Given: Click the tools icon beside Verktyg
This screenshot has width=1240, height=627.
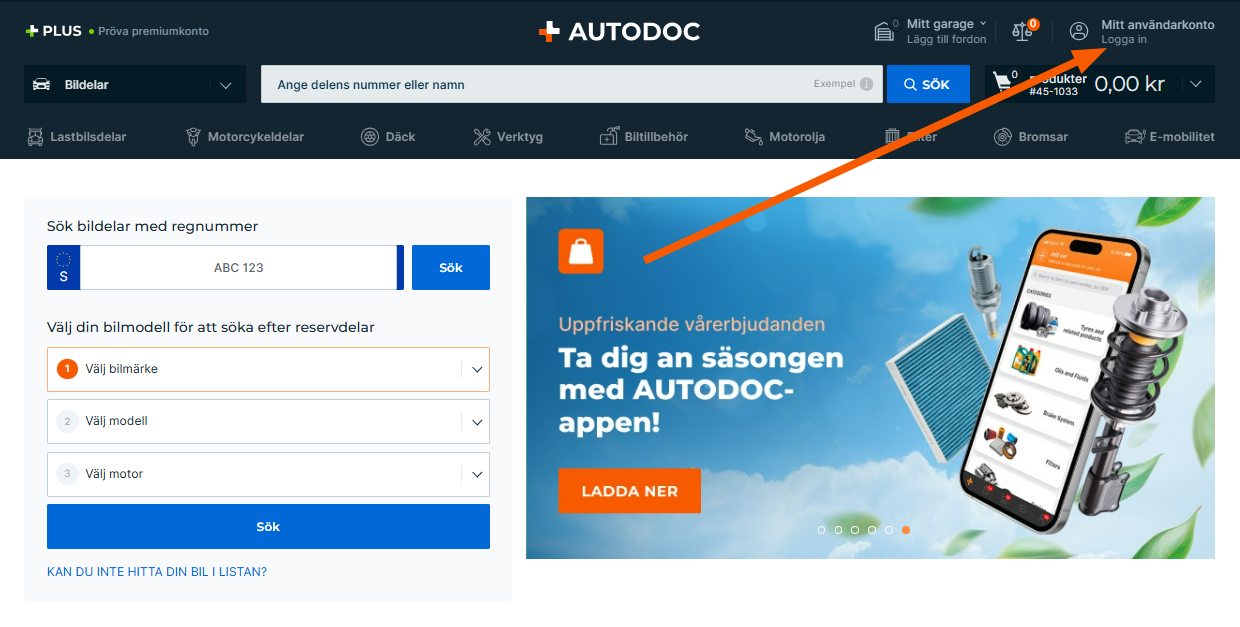Looking at the screenshot, I should [x=482, y=136].
